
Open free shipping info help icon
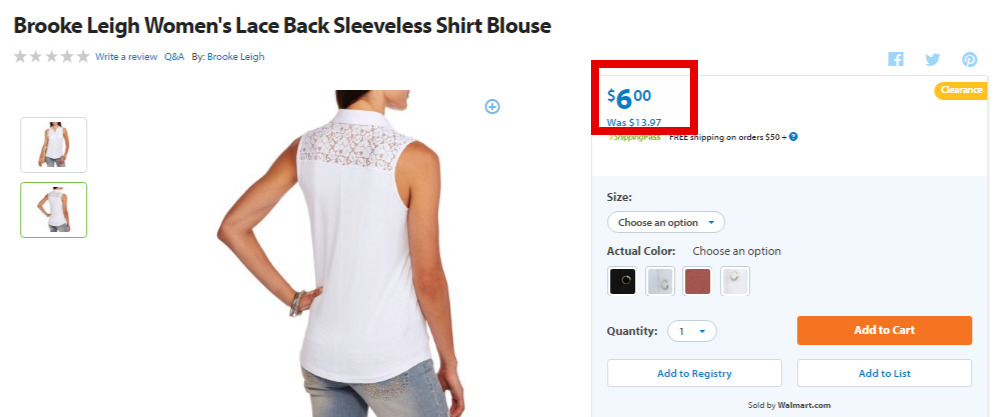pyautogui.click(x=793, y=136)
